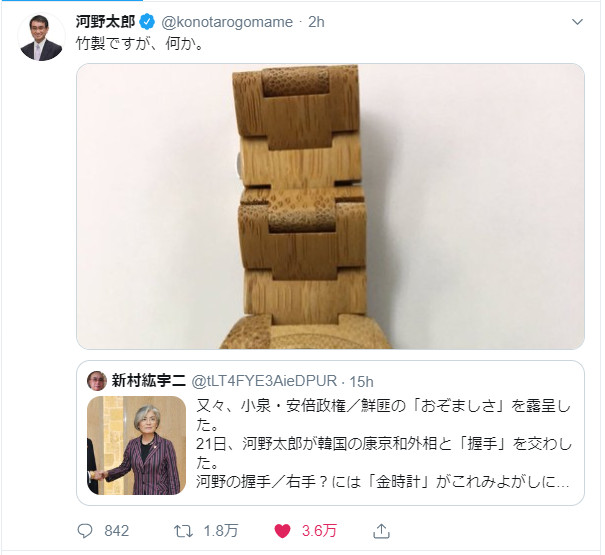Open the bamboo watch band photo
This screenshot has height=555, width=605.
330,206
